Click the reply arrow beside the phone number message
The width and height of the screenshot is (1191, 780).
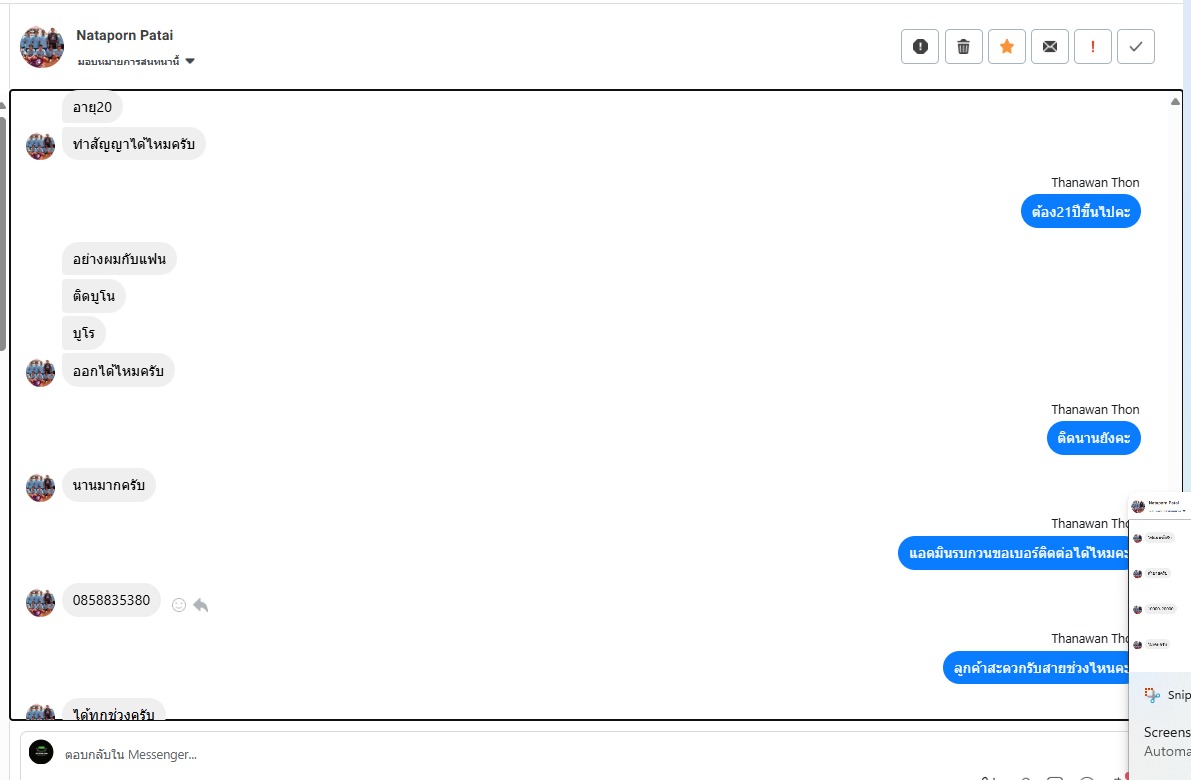(x=201, y=605)
